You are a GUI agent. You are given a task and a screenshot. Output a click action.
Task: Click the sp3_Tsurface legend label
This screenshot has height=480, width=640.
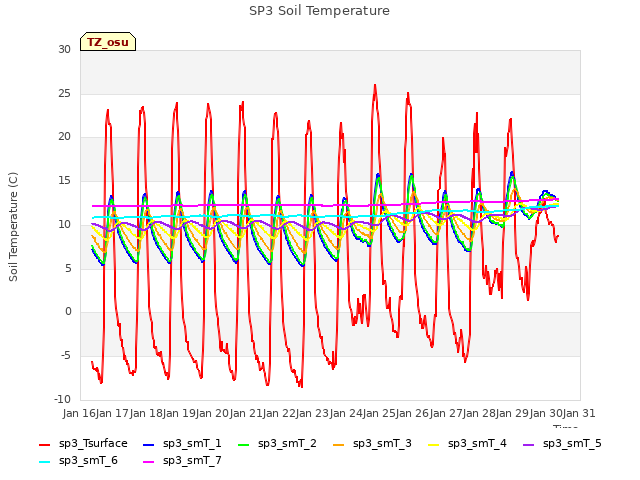tap(93, 444)
